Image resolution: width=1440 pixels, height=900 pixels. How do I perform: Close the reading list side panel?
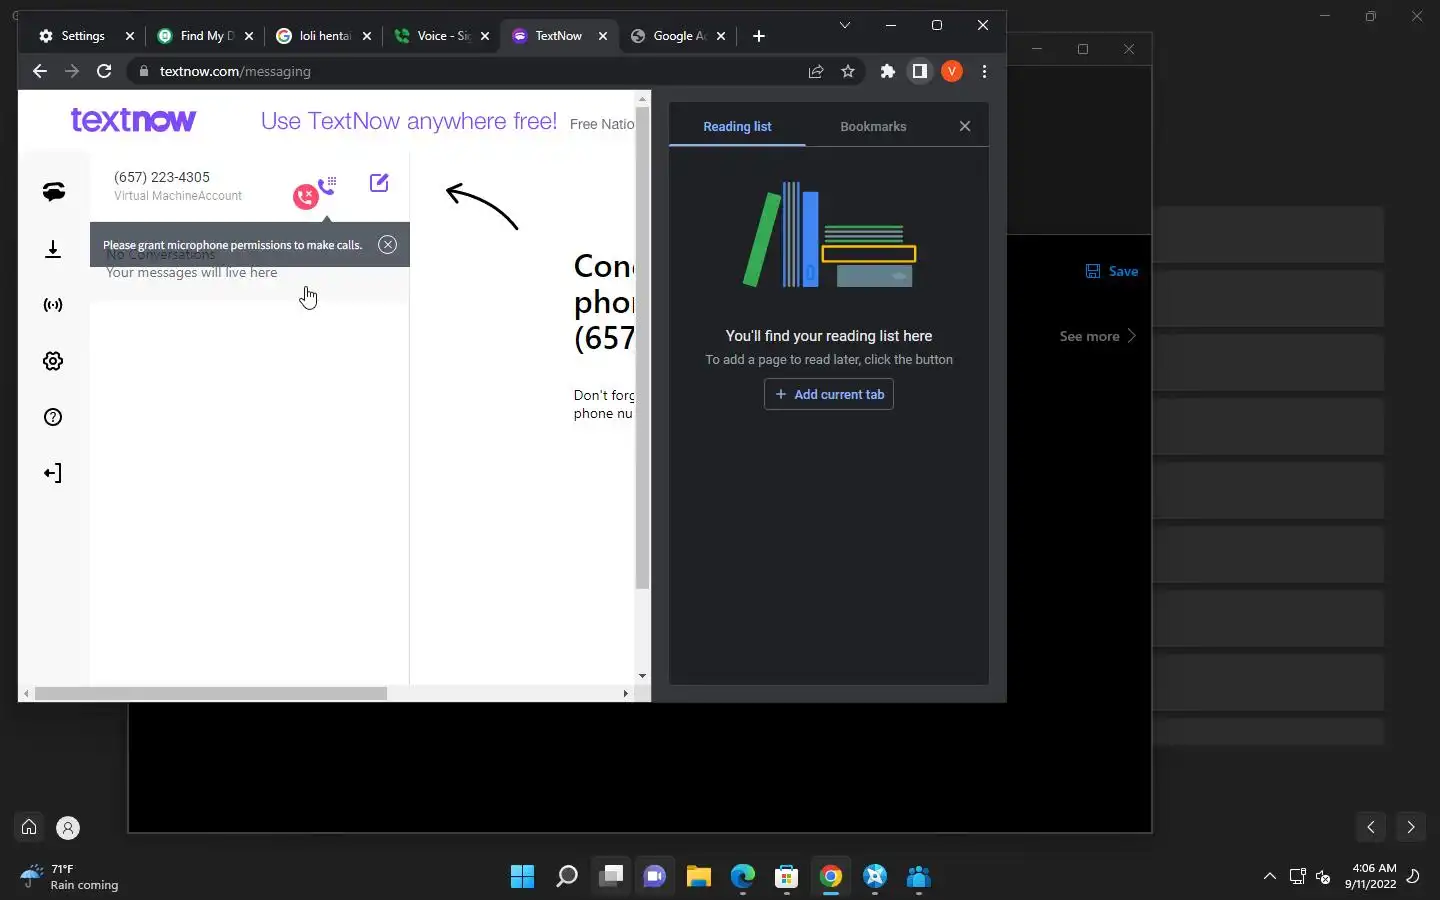tap(965, 126)
